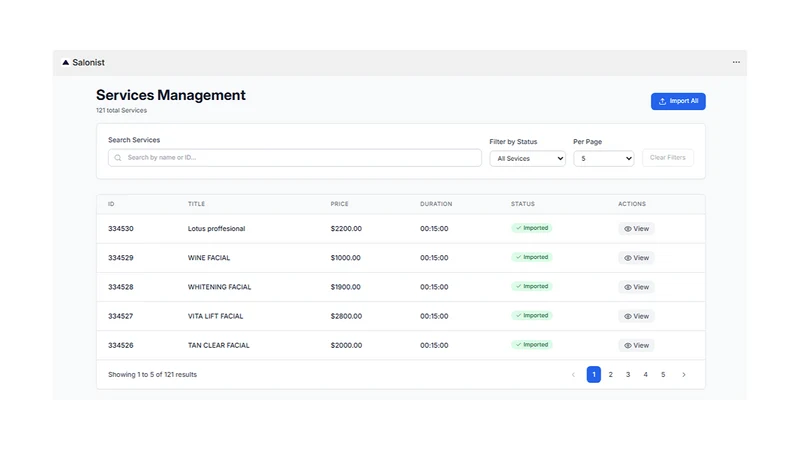The width and height of the screenshot is (800, 450).
Task: Click service ID 334527
Action: tap(121, 316)
